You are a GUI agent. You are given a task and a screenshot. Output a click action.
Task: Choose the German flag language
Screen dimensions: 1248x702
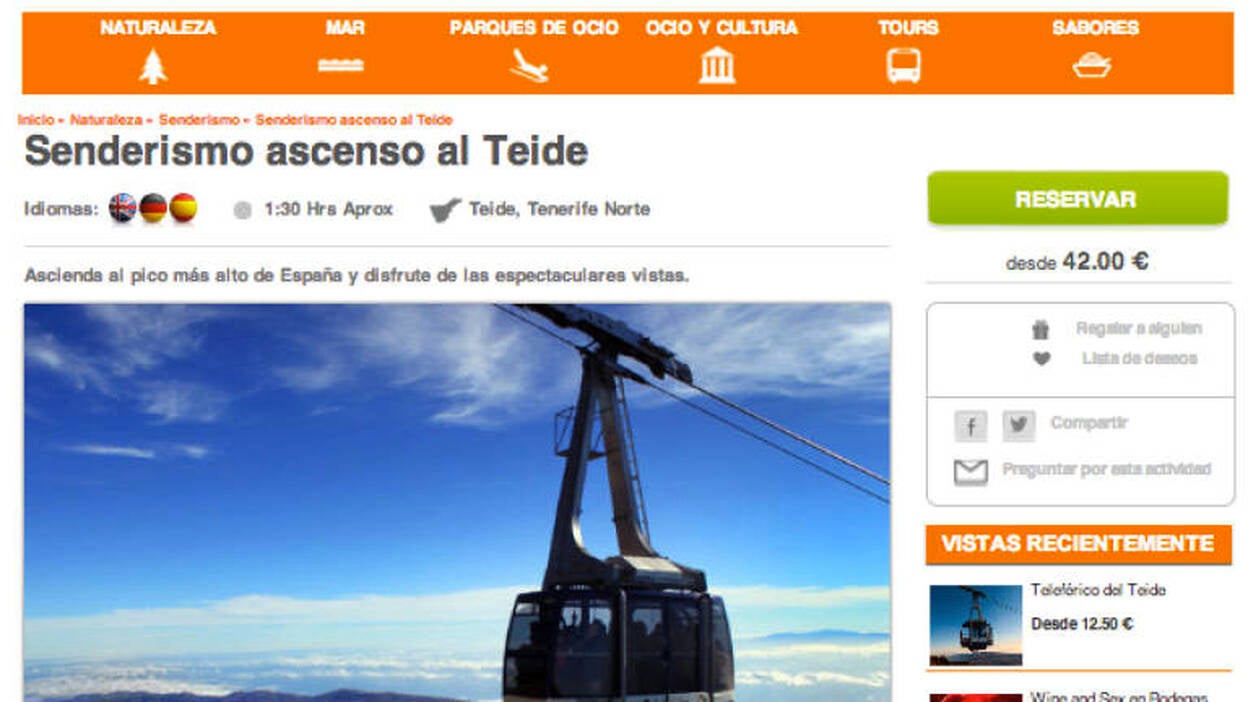click(153, 208)
